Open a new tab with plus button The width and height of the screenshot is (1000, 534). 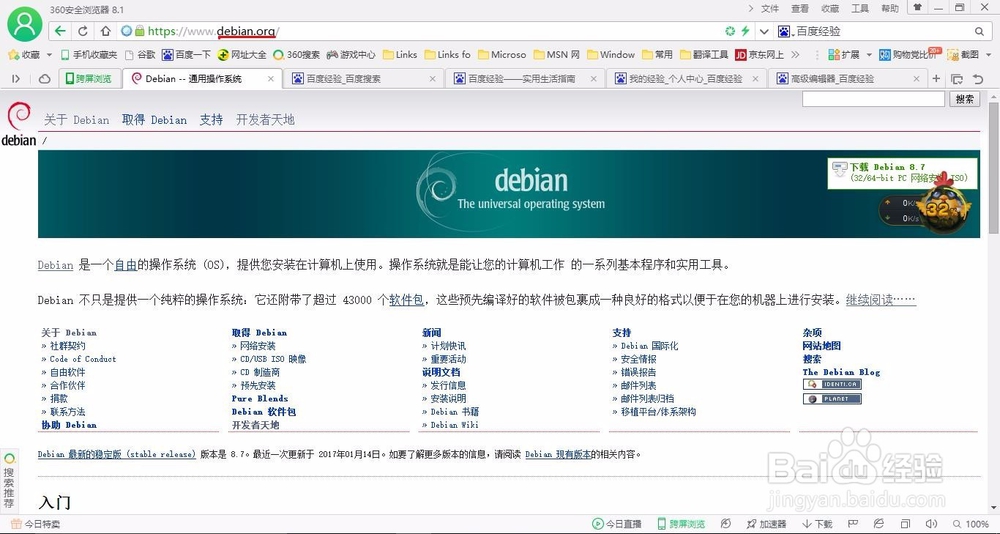point(936,78)
